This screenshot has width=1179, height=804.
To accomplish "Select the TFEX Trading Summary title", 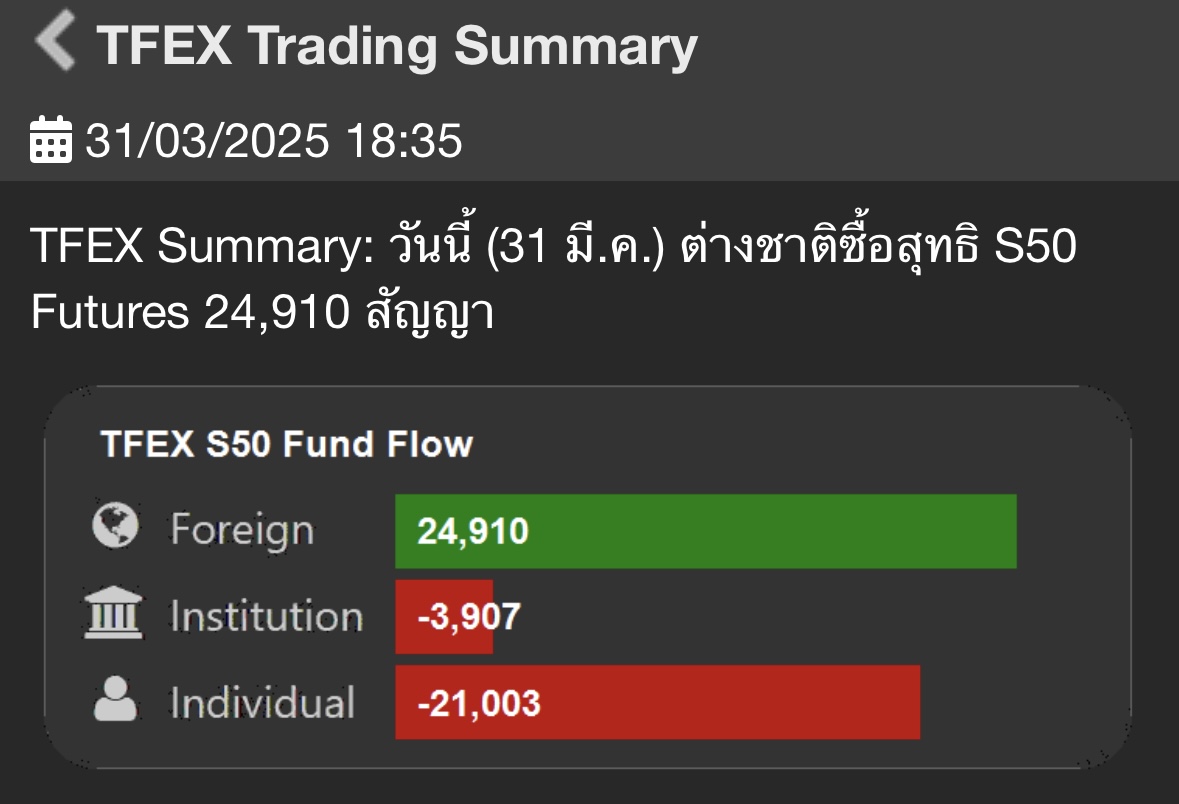I will tap(396, 46).
